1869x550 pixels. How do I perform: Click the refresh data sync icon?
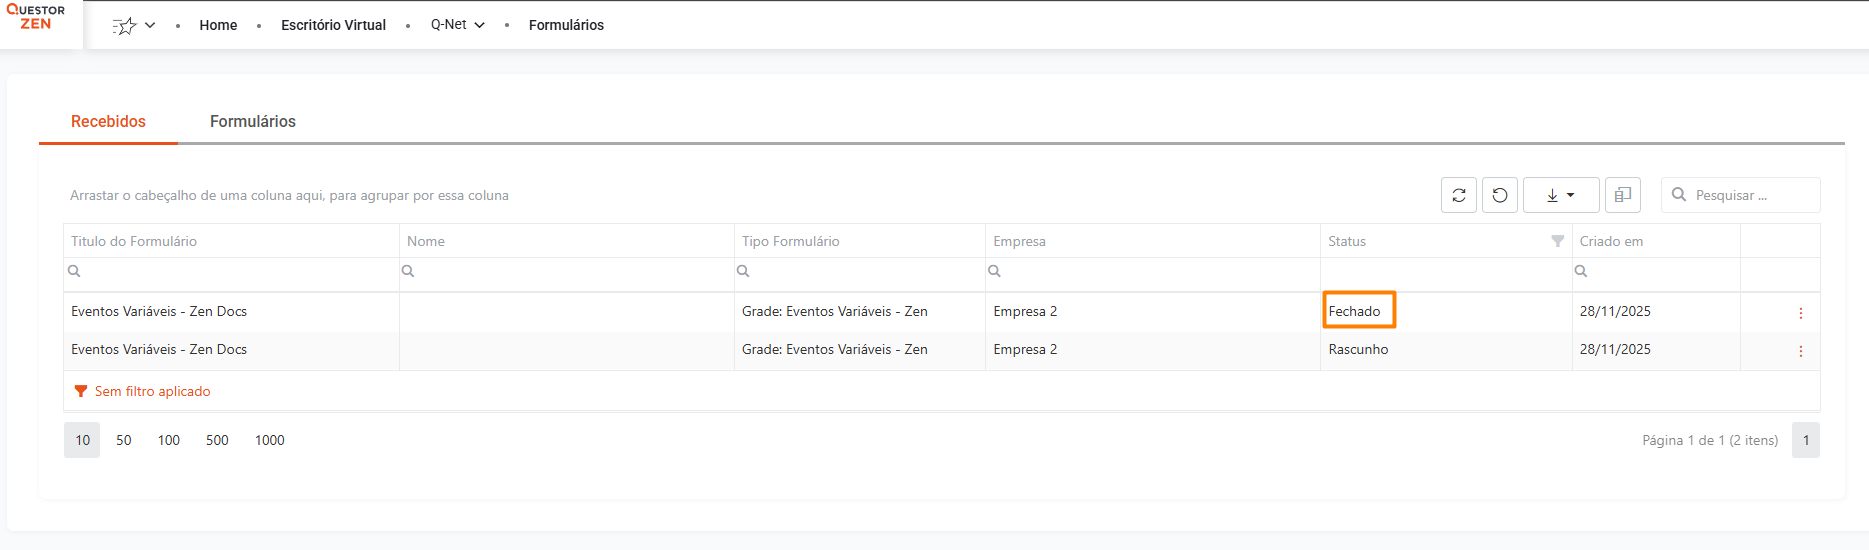1459,195
